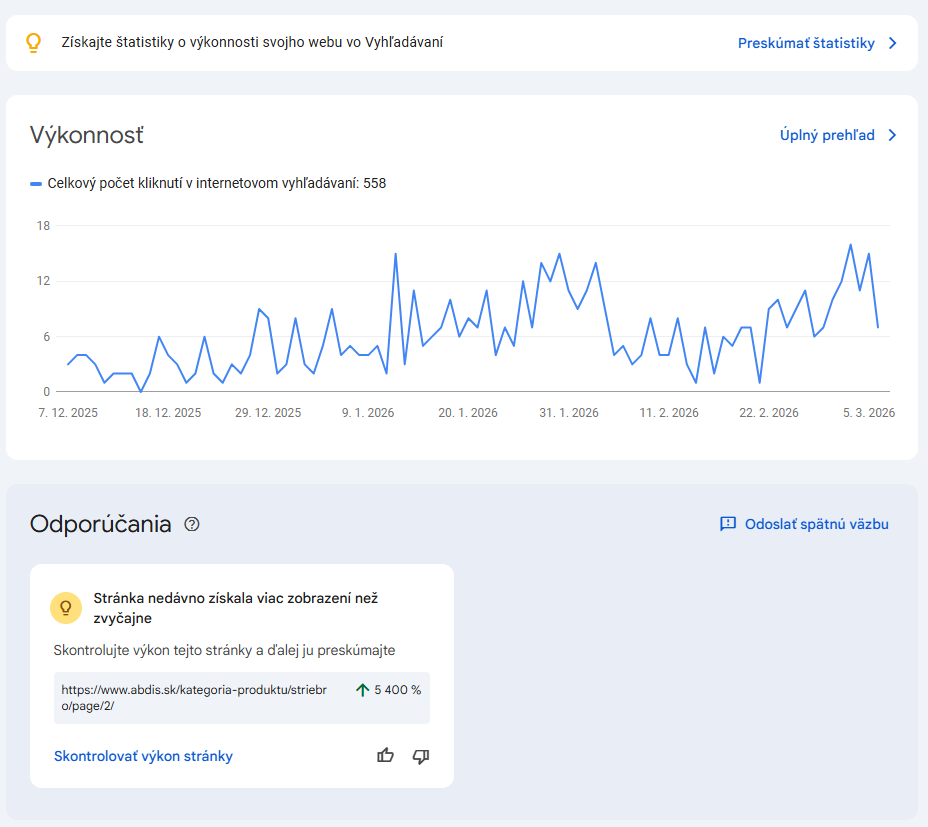This screenshot has height=827, width=928.
Task: Click the help question mark next to Odporúčania
Action: [x=192, y=524]
